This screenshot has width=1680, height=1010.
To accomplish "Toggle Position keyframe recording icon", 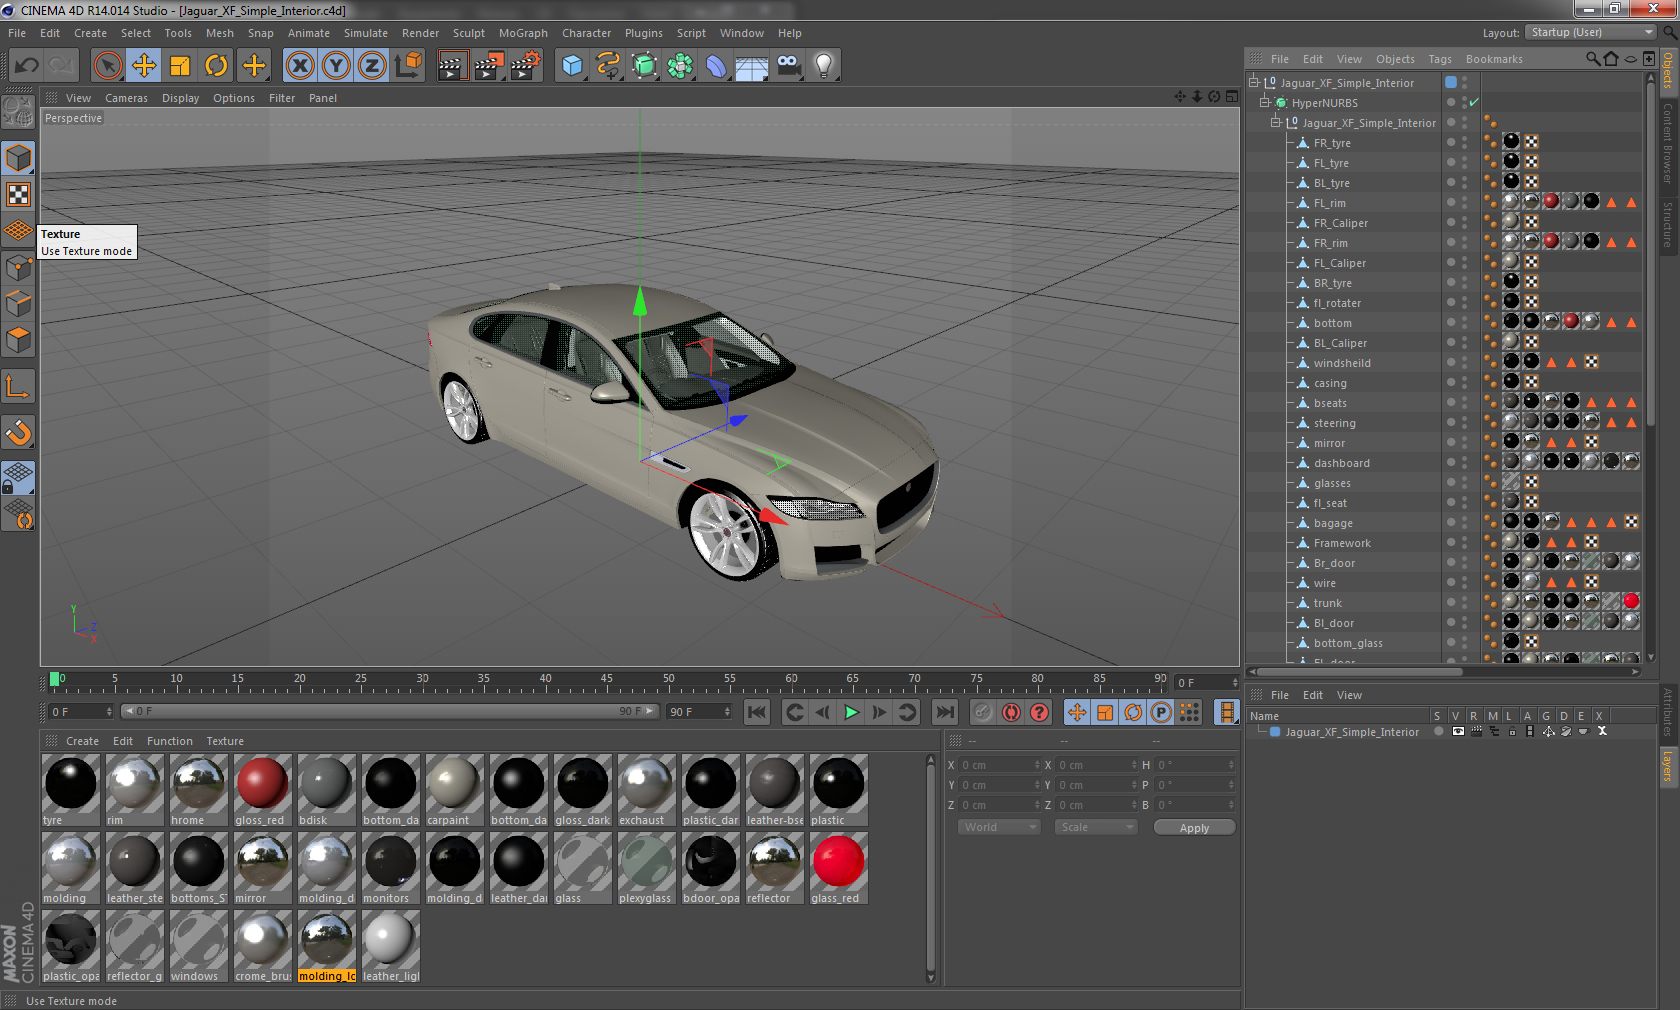I will point(1077,712).
